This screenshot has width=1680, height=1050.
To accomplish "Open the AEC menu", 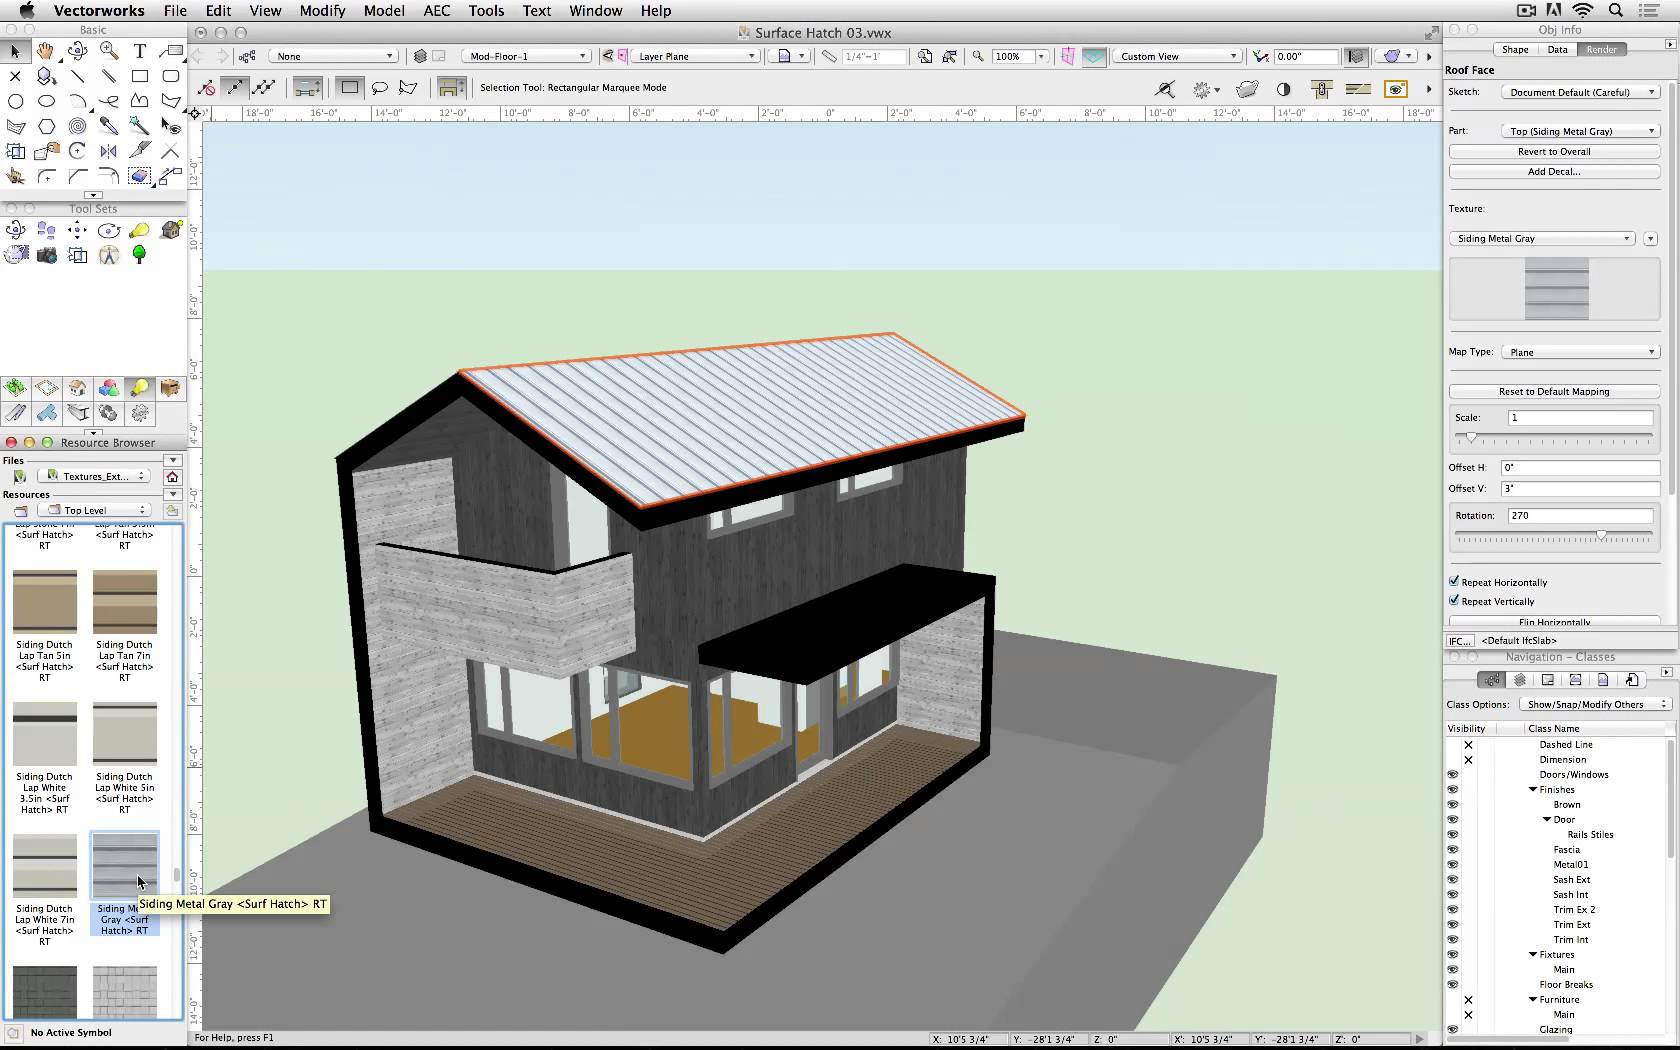I will tap(437, 11).
